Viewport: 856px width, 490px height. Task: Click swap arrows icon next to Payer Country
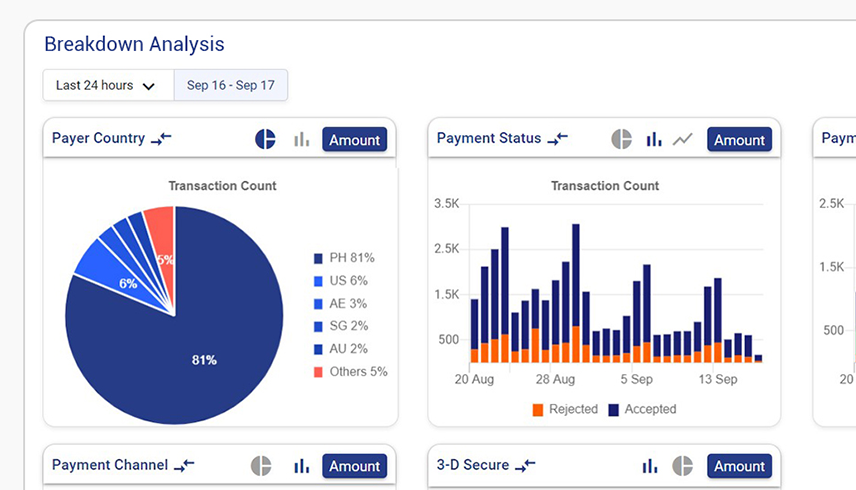click(161, 139)
